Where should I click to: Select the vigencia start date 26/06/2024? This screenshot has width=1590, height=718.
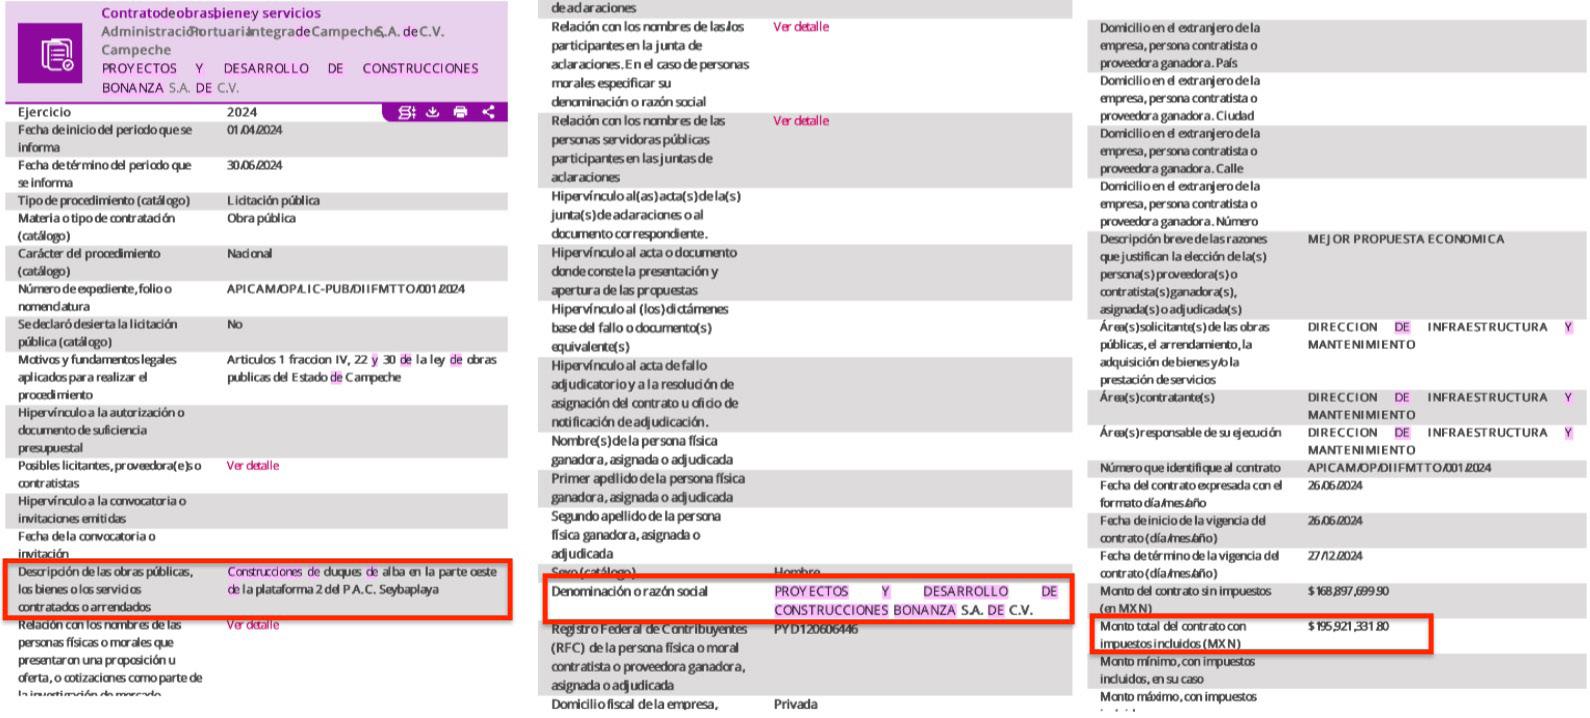1335,520
